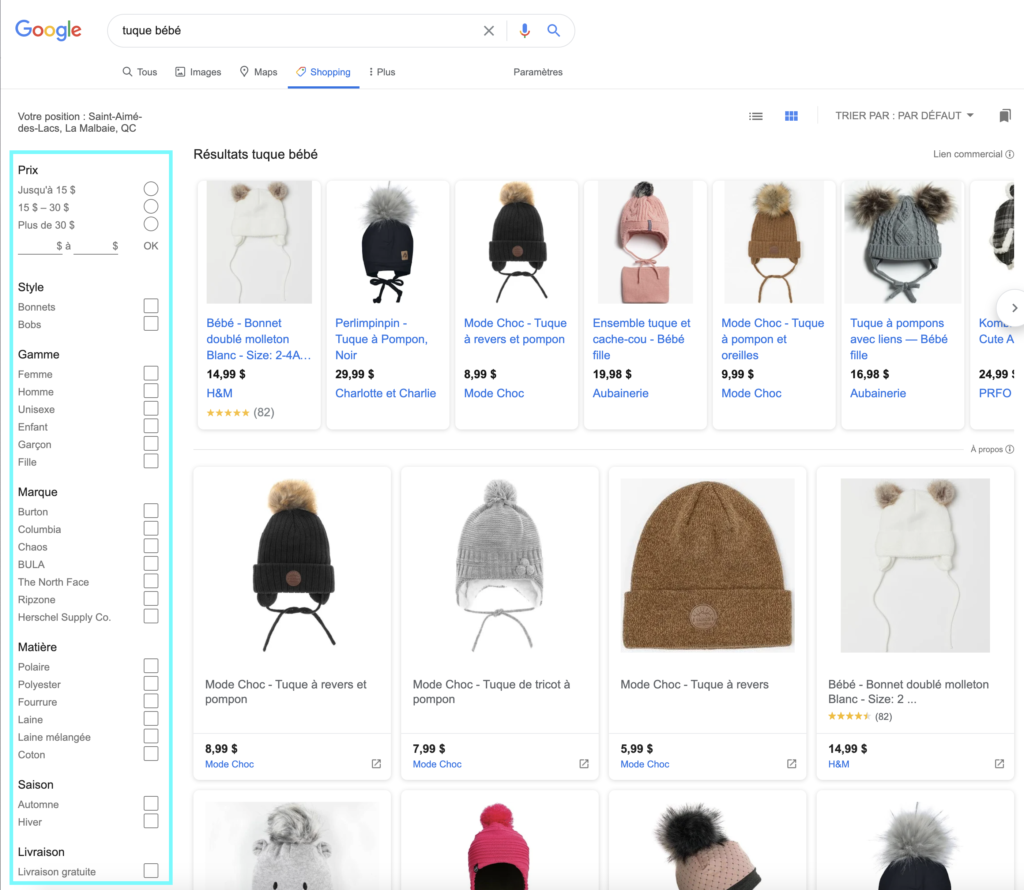Open saved items bookmark icon

(1004, 116)
